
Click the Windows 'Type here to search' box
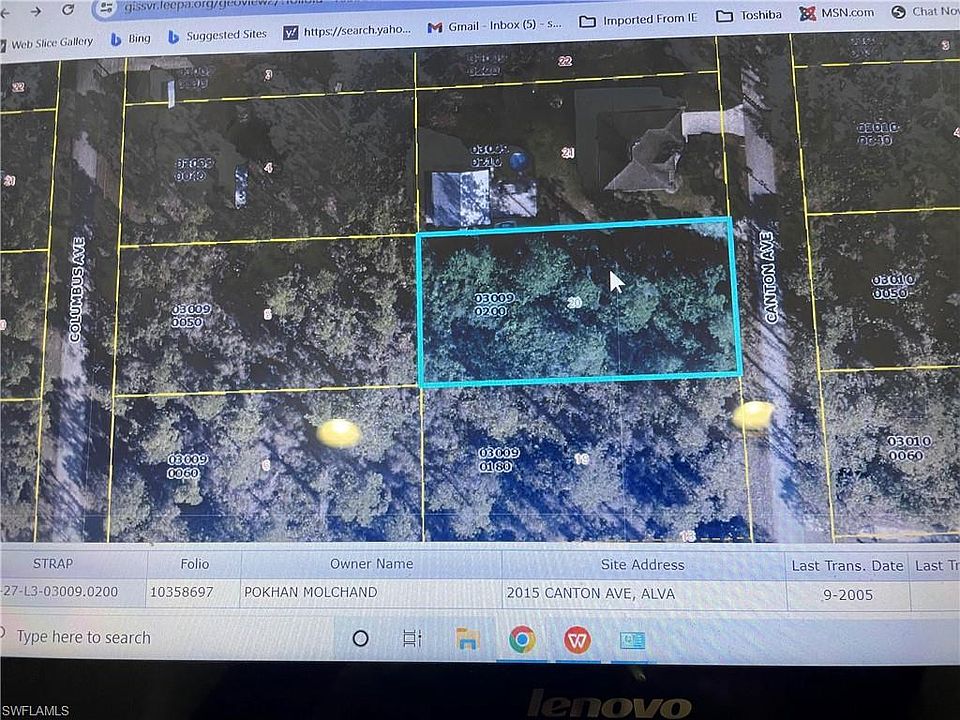[x=84, y=637]
